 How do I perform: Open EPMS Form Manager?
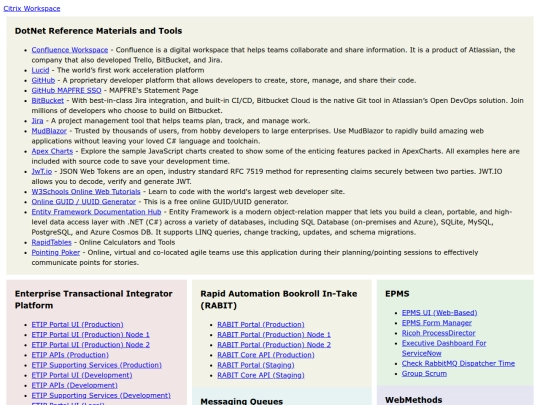(x=437, y=323)
